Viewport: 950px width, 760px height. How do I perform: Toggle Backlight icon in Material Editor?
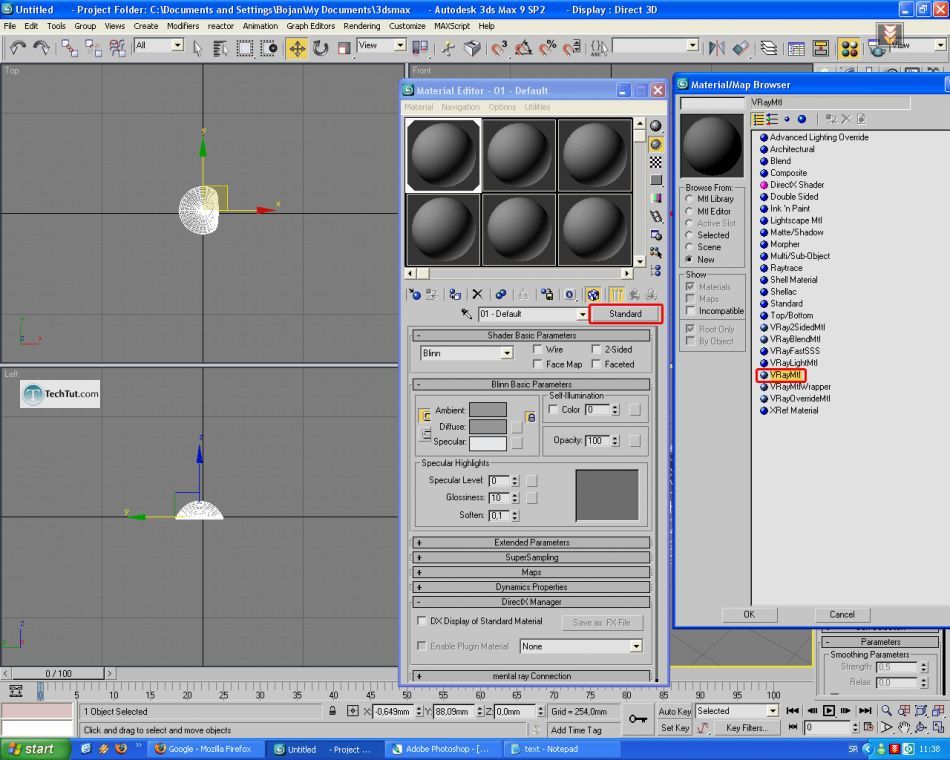tap(656, 144)
